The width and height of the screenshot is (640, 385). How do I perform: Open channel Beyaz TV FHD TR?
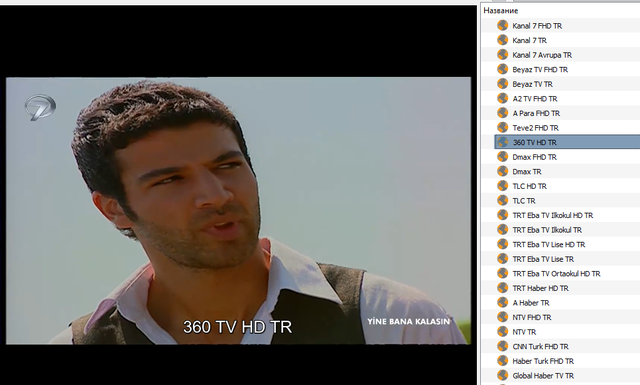[x=540, y=70]
